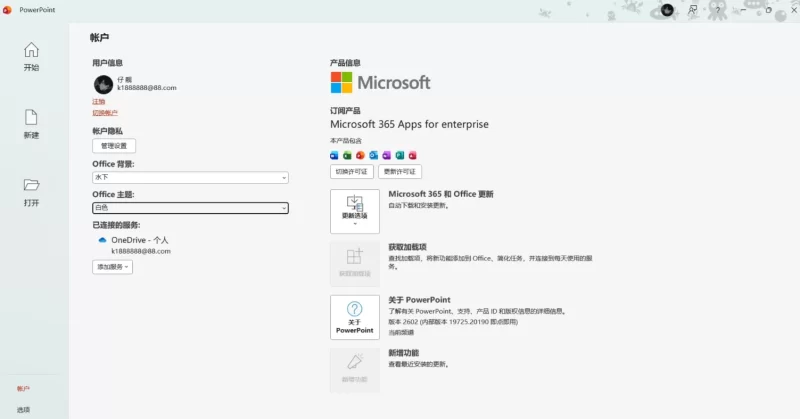Open the 更新选项 update options dropdown
This screenshot has width=800, height=419.
point(355,211)
